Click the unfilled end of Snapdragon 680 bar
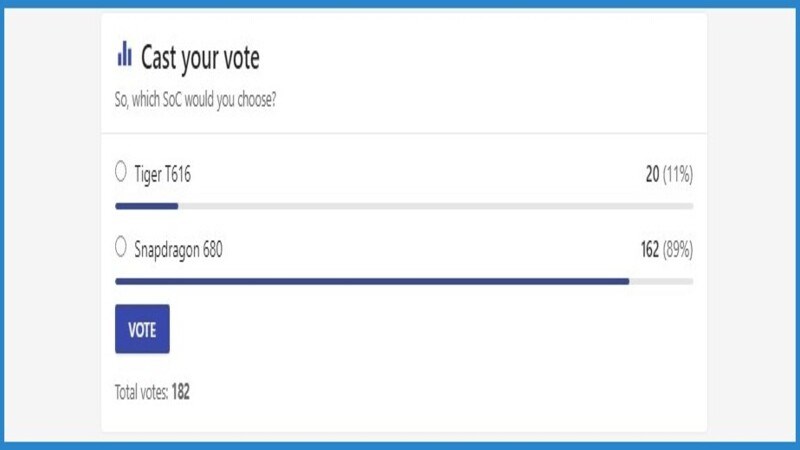Viewport: 800px width, 450px height. (661, 281)
